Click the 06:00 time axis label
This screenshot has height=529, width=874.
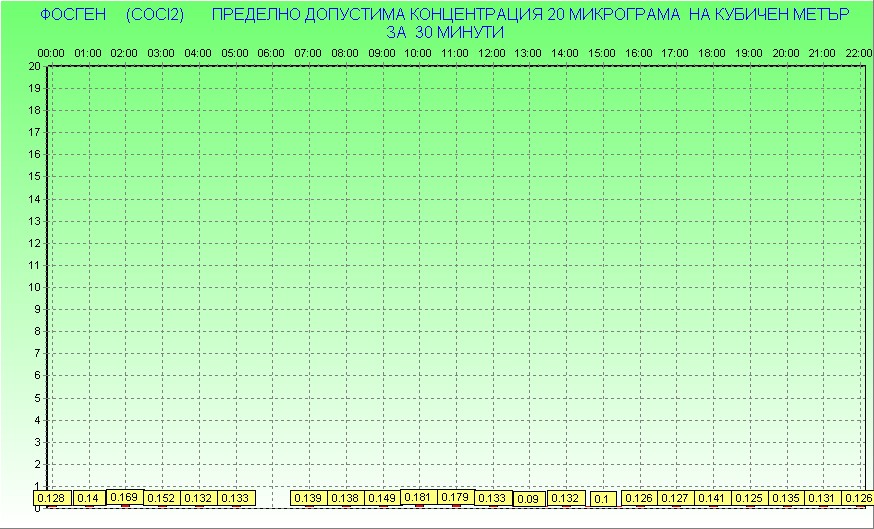pyautogui.click(x=271, y=52)
